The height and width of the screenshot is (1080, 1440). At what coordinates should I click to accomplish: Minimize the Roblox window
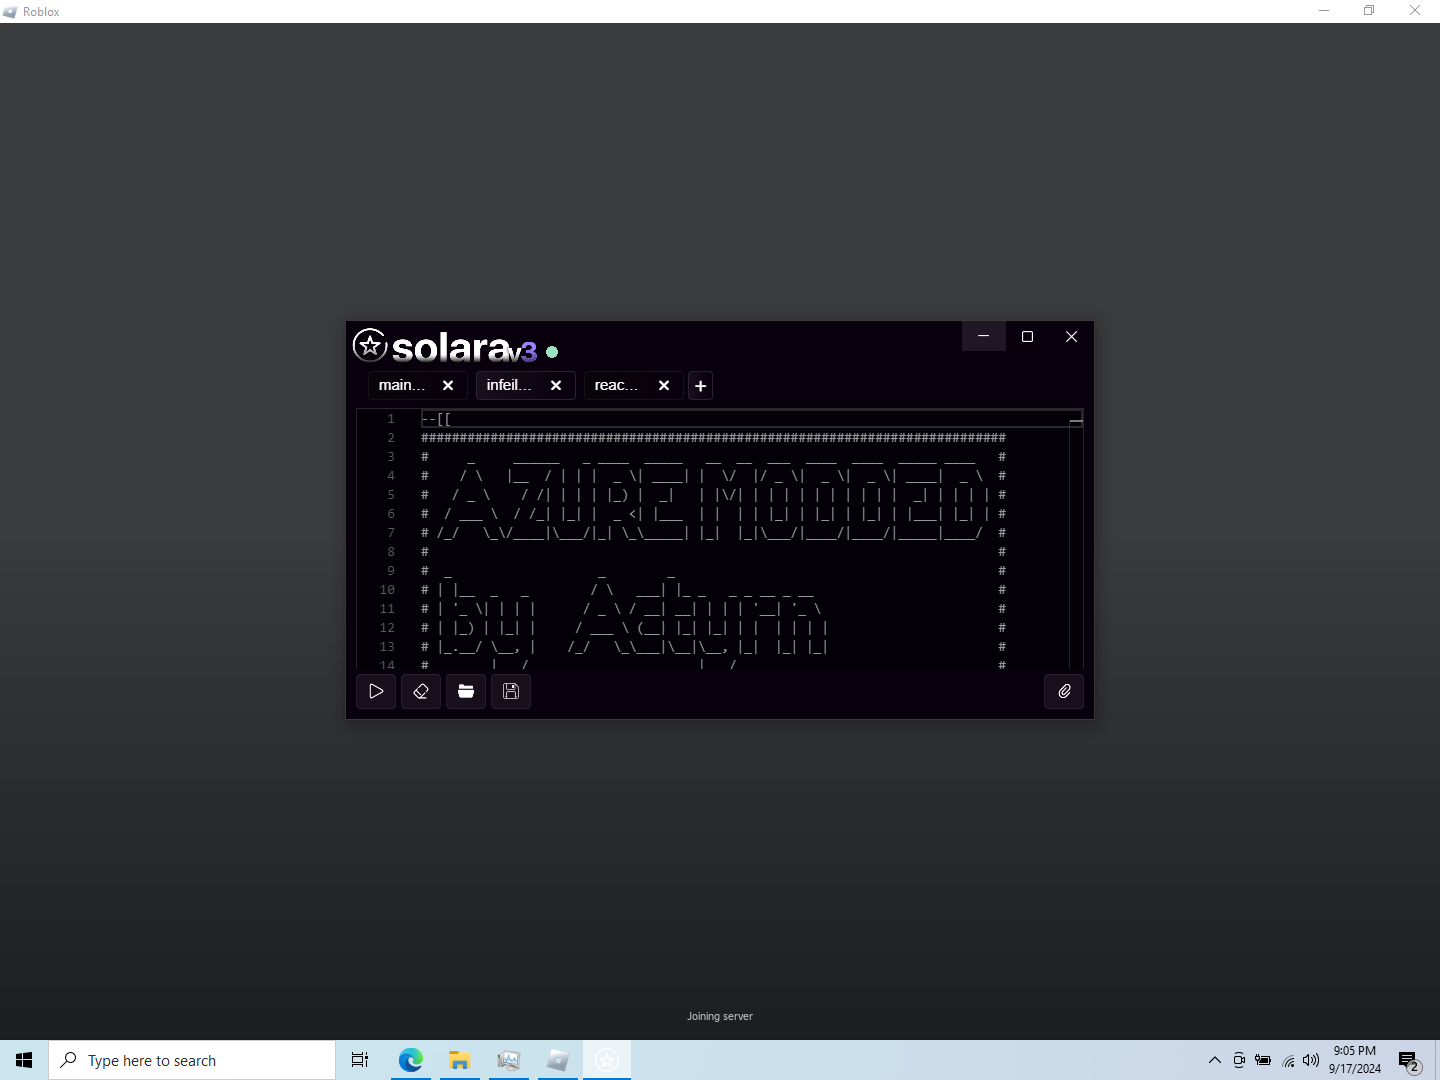click(1324, 11)
